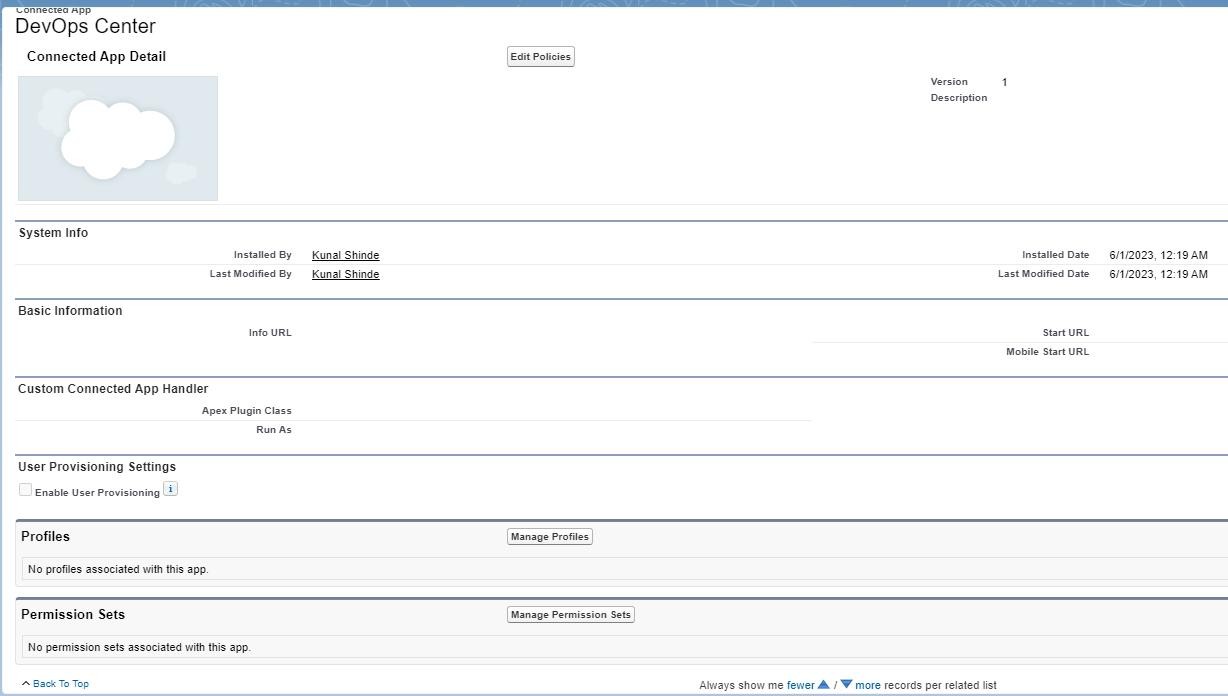Screen dimensions: 1228x696
Task: Click the Back To Top arrow icon
Action: (26, 684)
